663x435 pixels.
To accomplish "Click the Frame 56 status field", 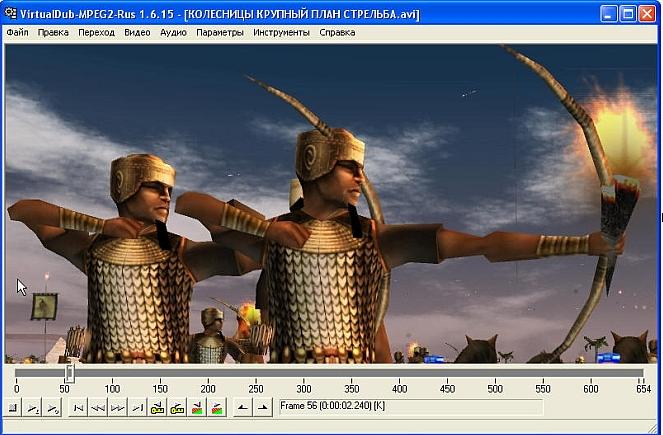I will tap(411, 407).
